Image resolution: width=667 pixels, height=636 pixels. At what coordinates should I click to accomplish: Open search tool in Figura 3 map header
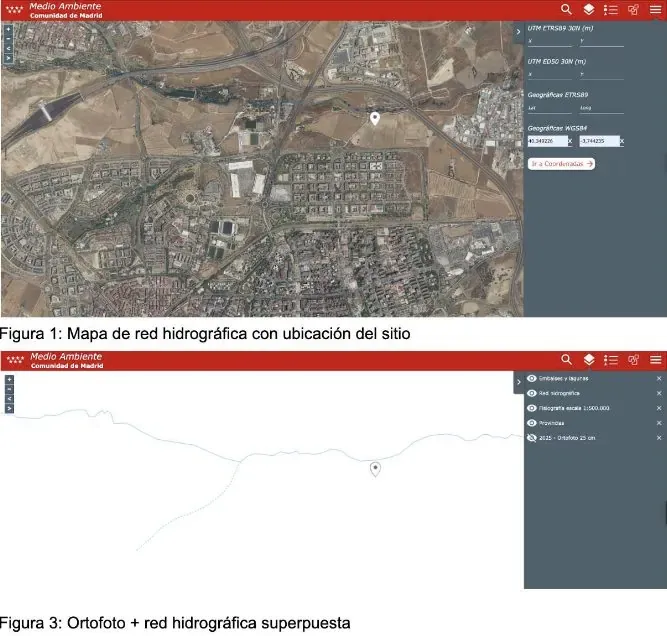coord(566,360)
